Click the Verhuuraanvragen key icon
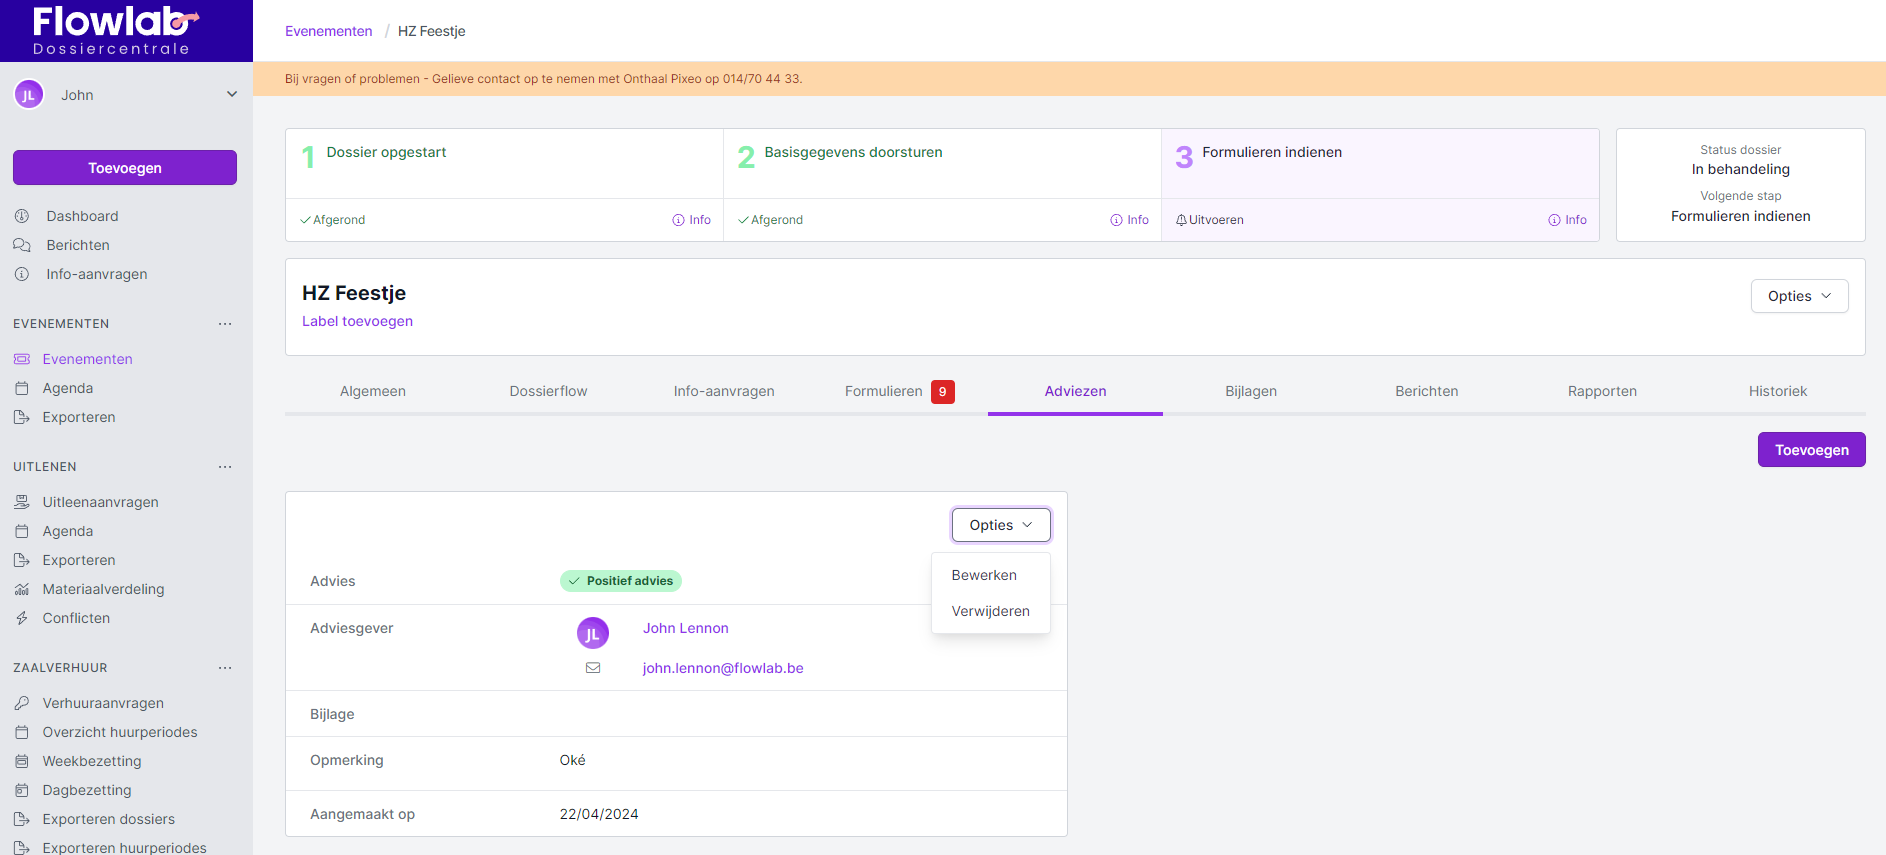Viewport: 1886px width, 855px height. coord(22,703)
